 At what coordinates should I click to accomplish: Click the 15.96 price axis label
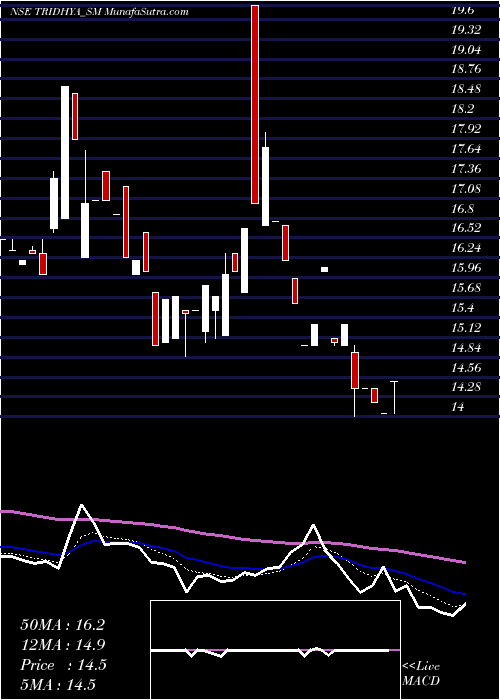(x=466, y=268)
